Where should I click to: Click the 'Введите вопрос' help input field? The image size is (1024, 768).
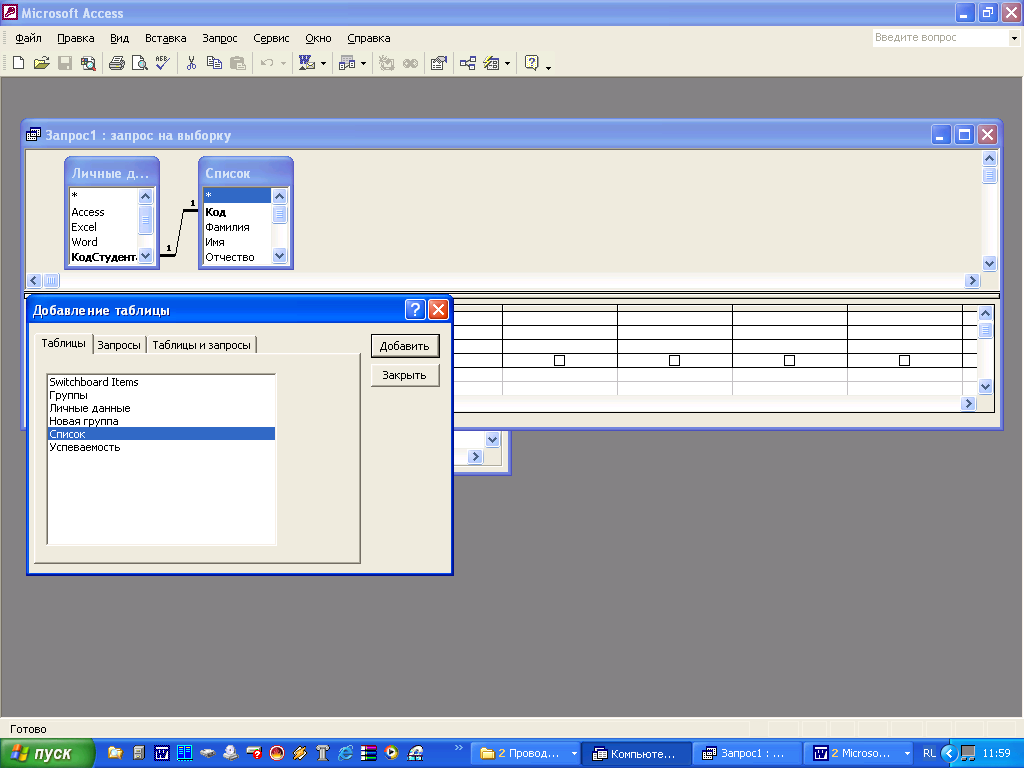click(940, 38)
